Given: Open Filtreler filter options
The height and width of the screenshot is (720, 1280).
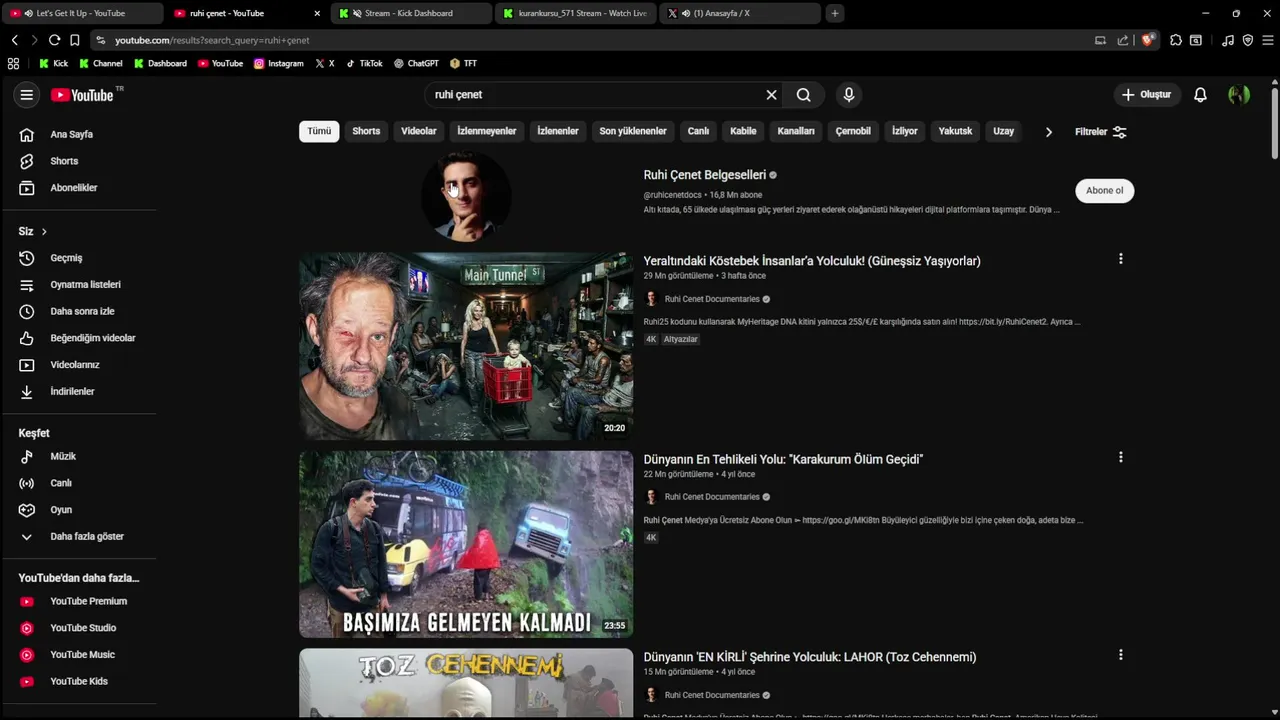Looking at the screenshot, I should point(1101,132).
